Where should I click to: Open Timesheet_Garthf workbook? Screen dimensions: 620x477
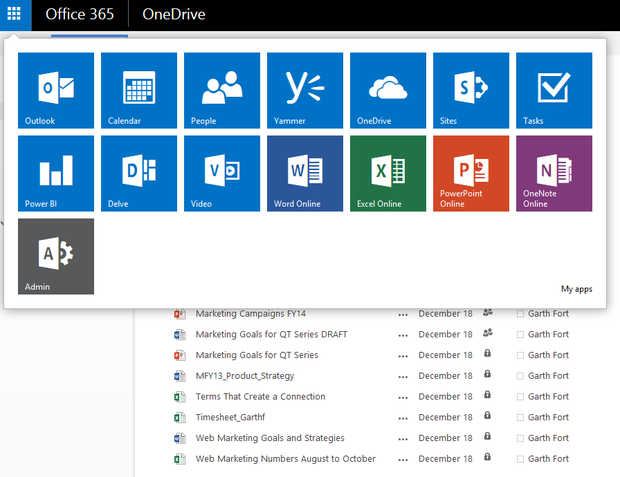click(x=230, y=417)
